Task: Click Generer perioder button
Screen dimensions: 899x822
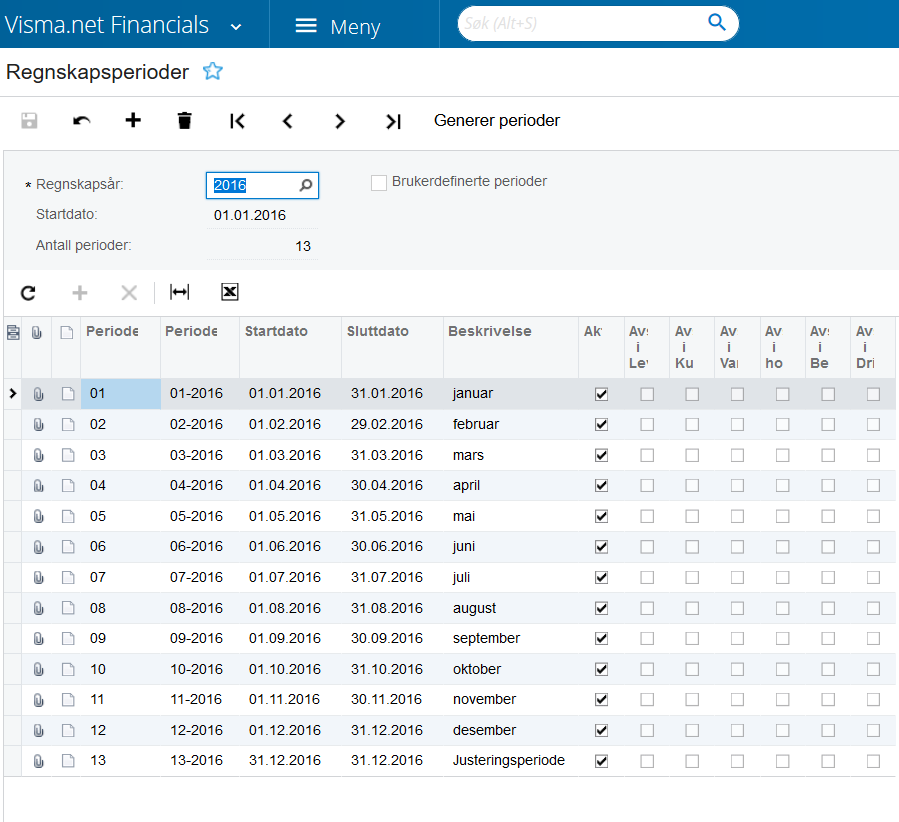Action: [497, 120]
